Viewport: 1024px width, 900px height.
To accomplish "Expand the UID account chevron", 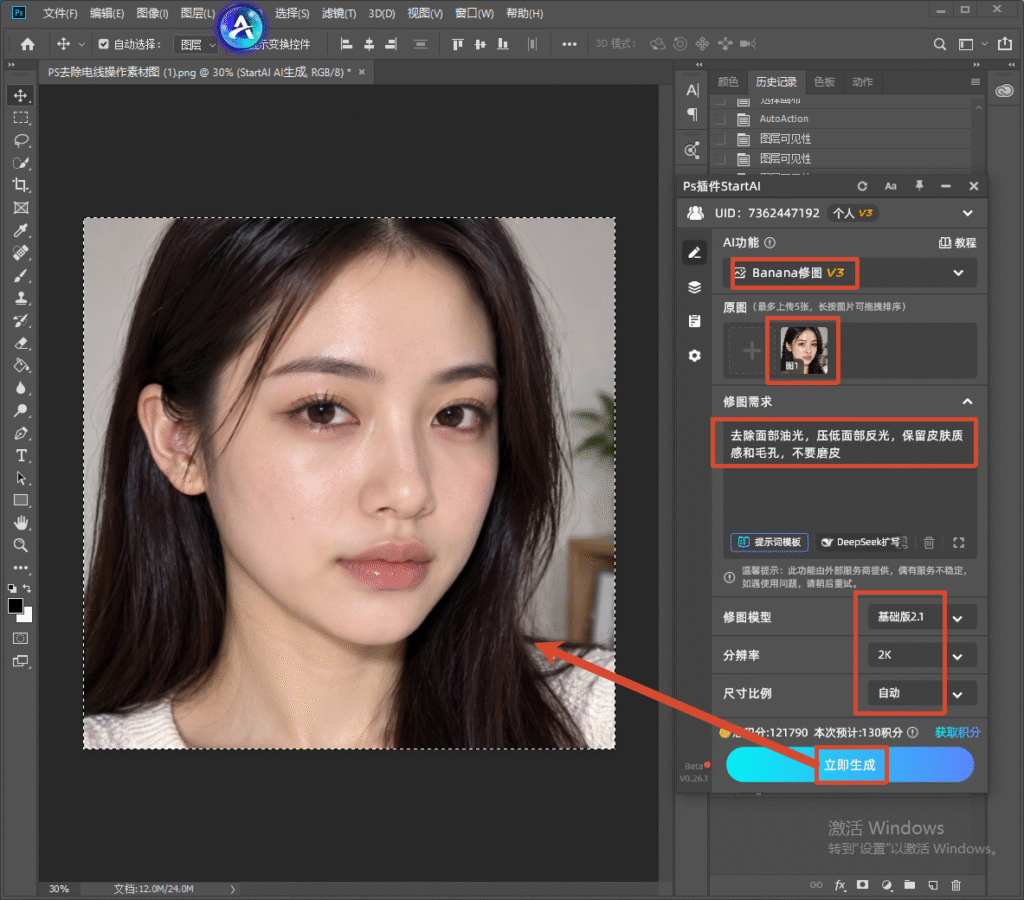I will (x=967, y=213).
